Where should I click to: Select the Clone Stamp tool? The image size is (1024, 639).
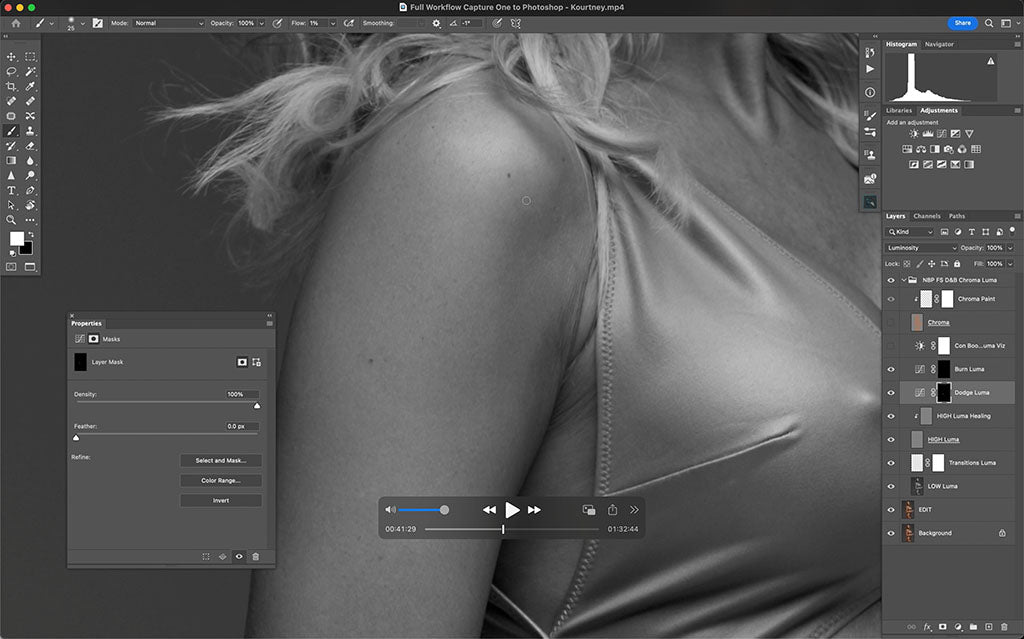(x=30, y=131)
